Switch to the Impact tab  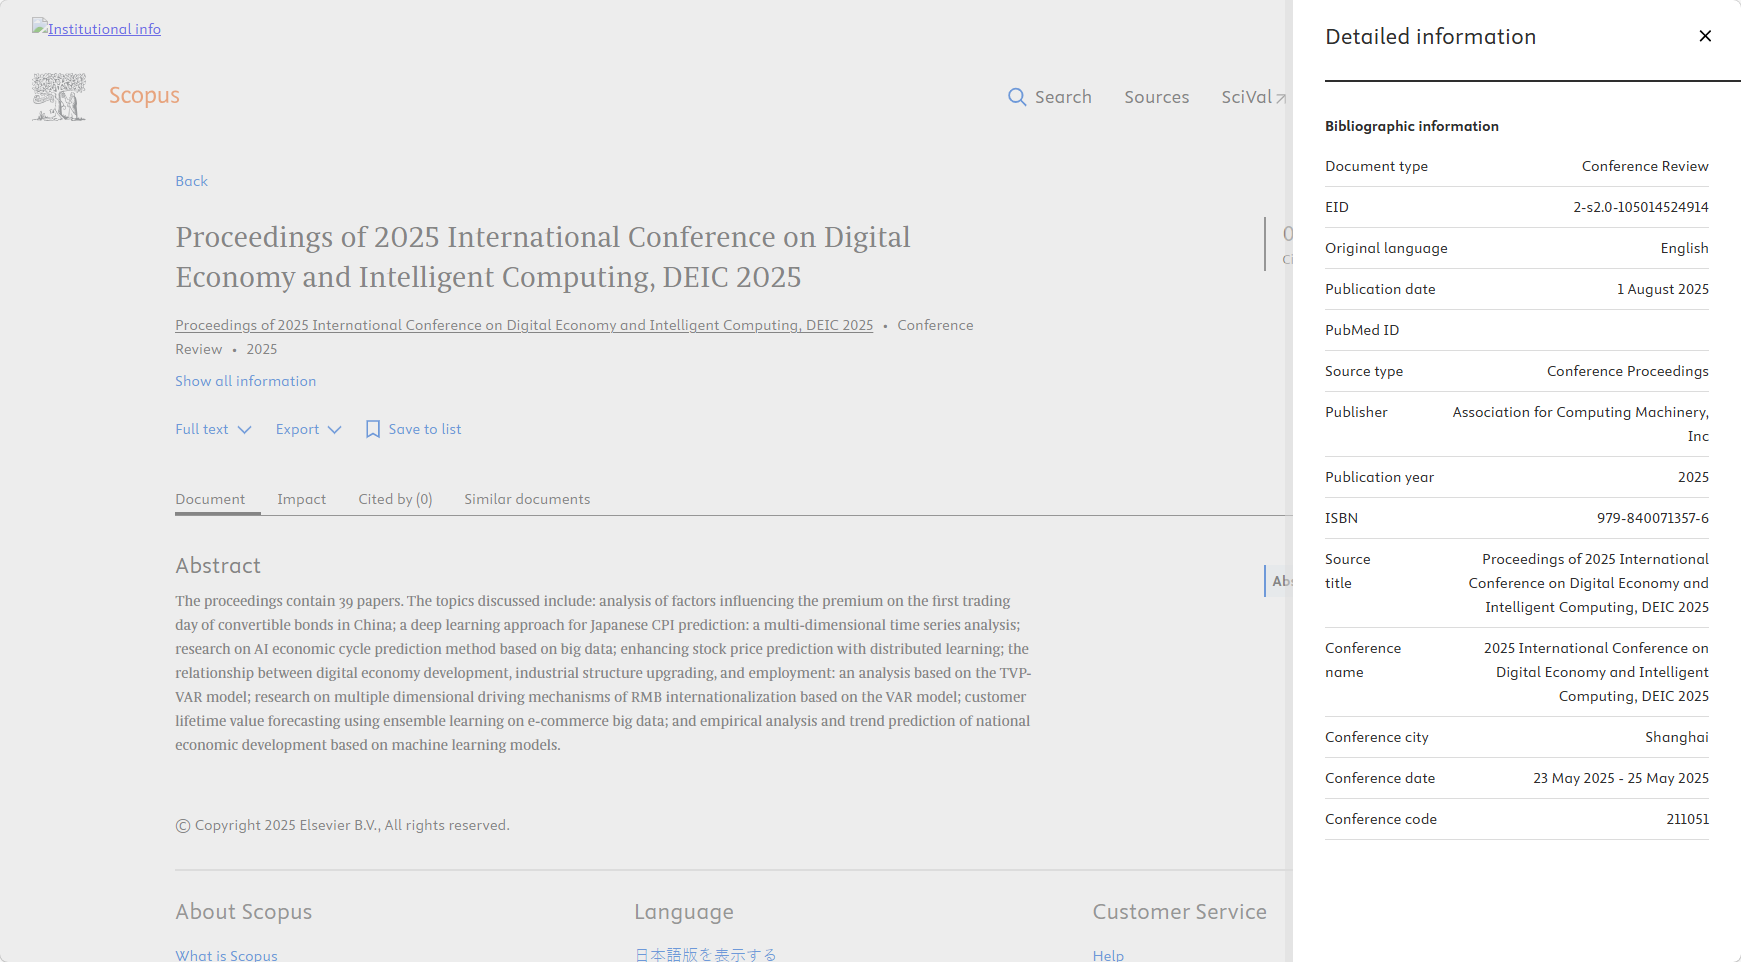pyautogui.click(x=301, y=499)
